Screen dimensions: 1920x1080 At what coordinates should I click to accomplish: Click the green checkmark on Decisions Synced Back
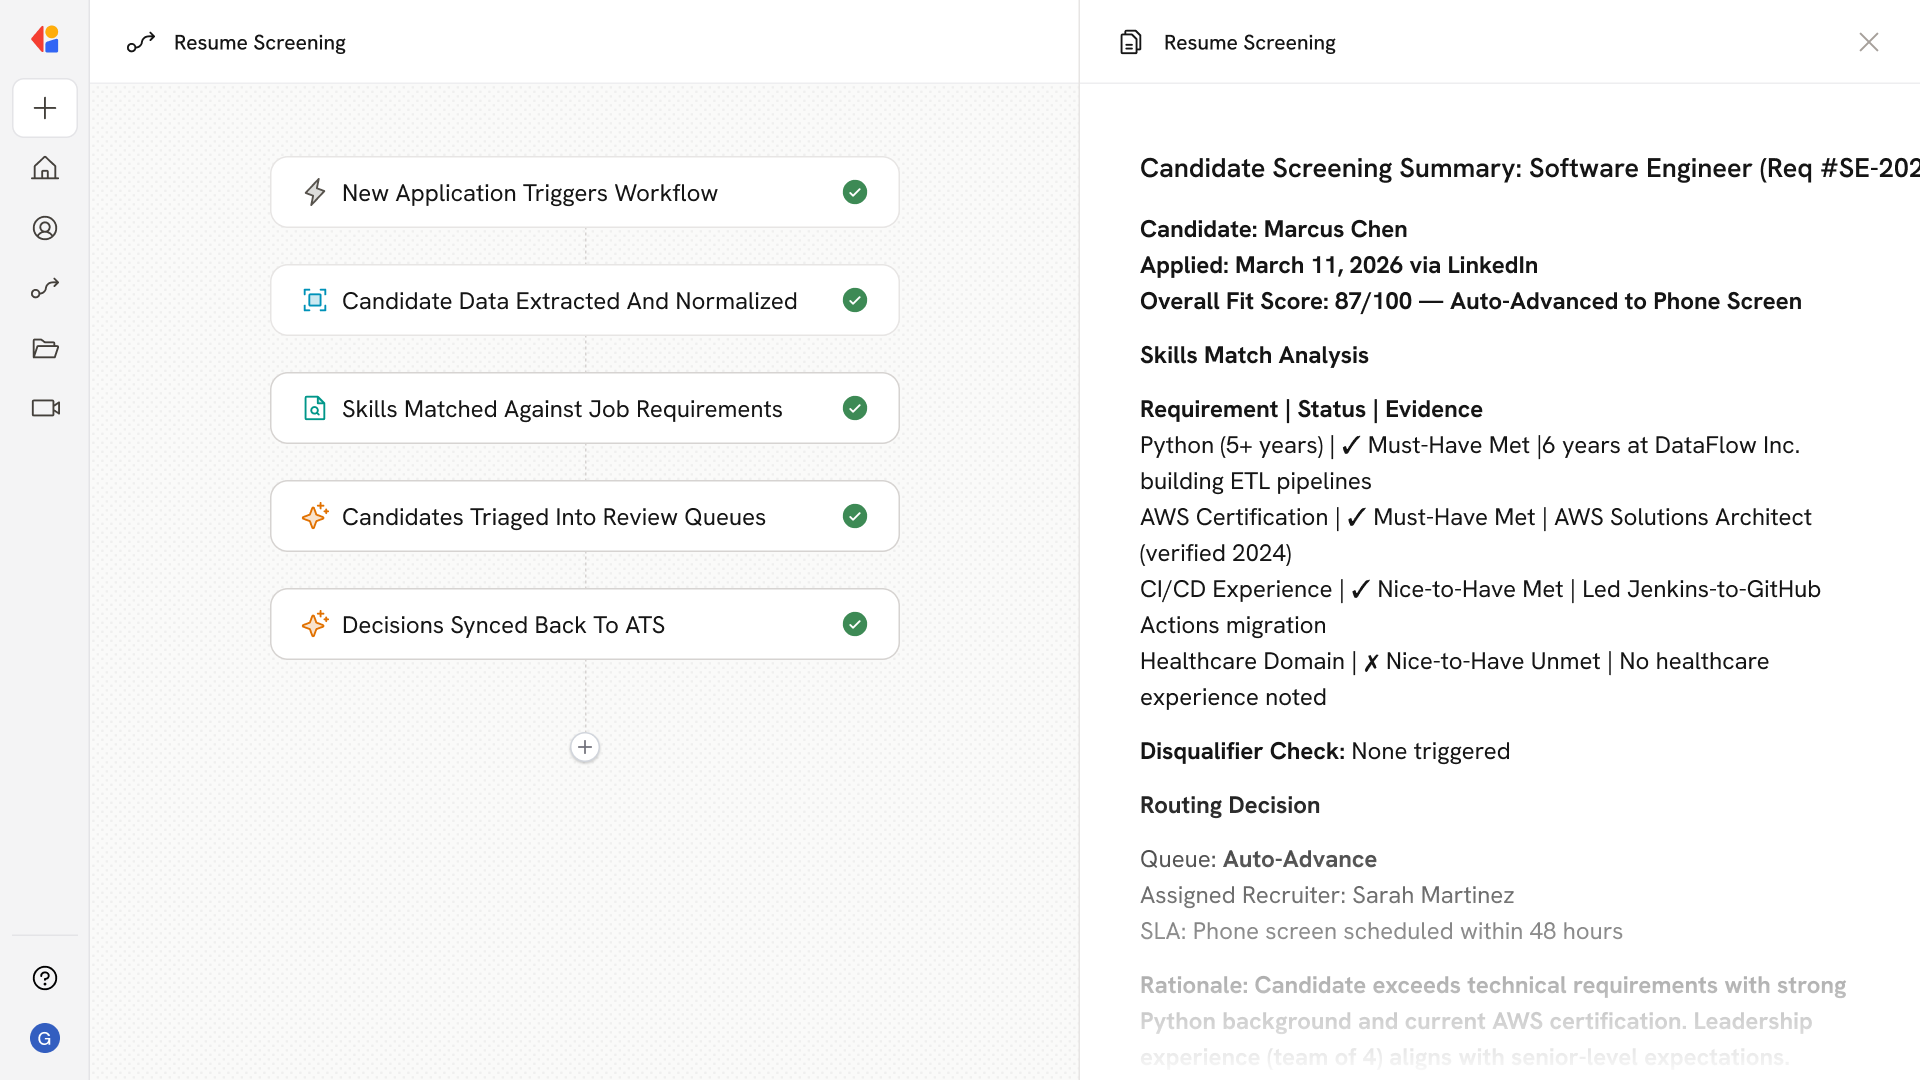[x=854, y=624]
